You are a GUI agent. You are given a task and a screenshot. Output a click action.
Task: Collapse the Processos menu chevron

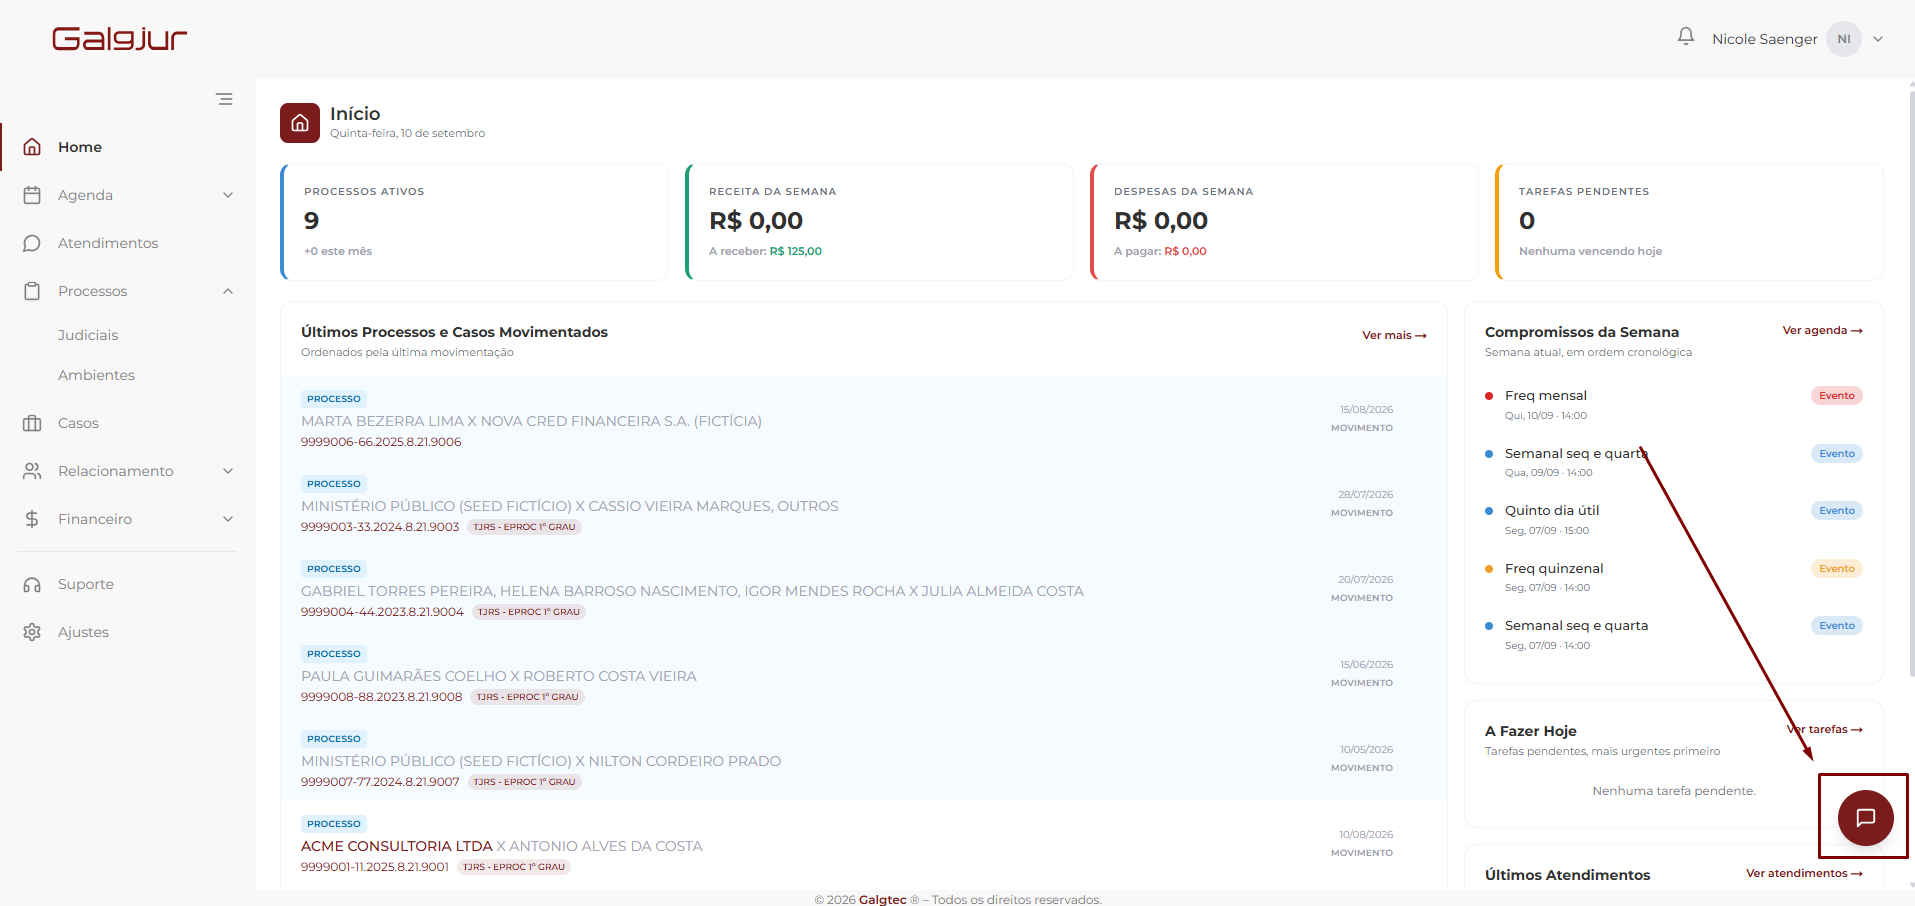tap(228, 291)
